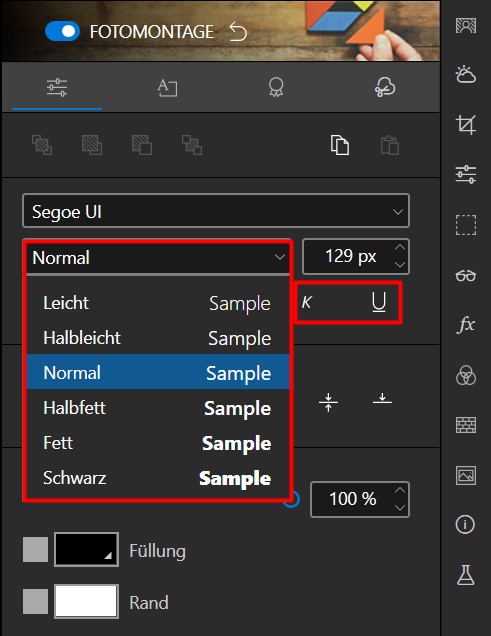
Task: Switch to the award ribbon tab
Action: [x=276, y=87]
